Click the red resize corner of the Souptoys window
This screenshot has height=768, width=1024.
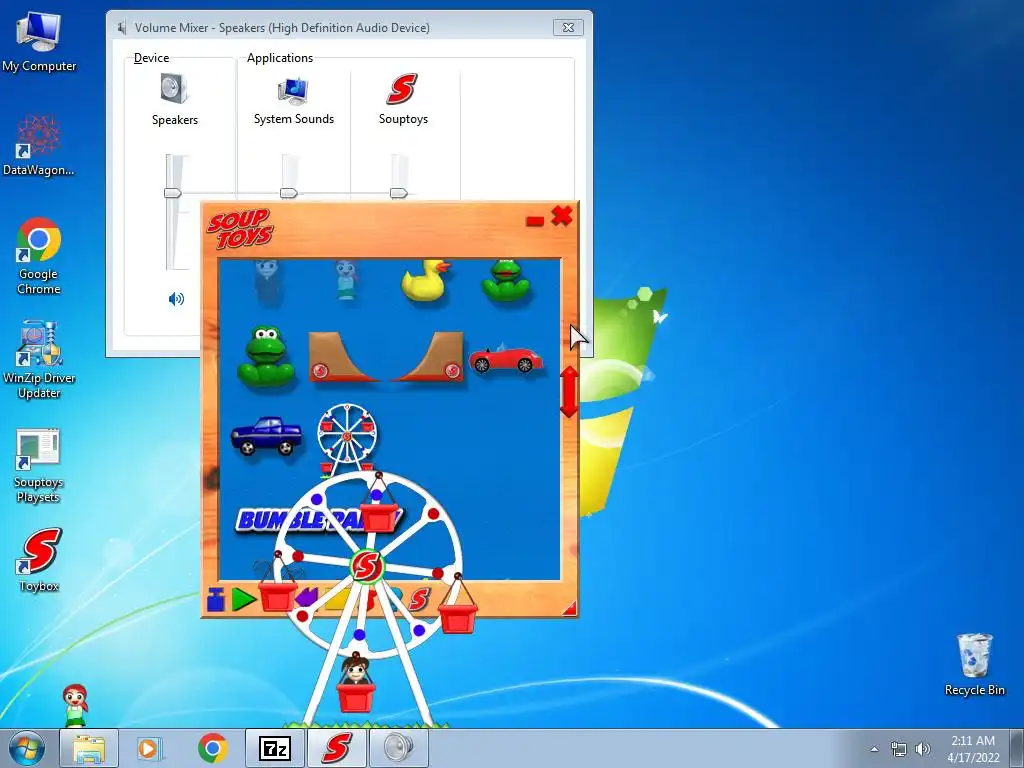point(570,609)
